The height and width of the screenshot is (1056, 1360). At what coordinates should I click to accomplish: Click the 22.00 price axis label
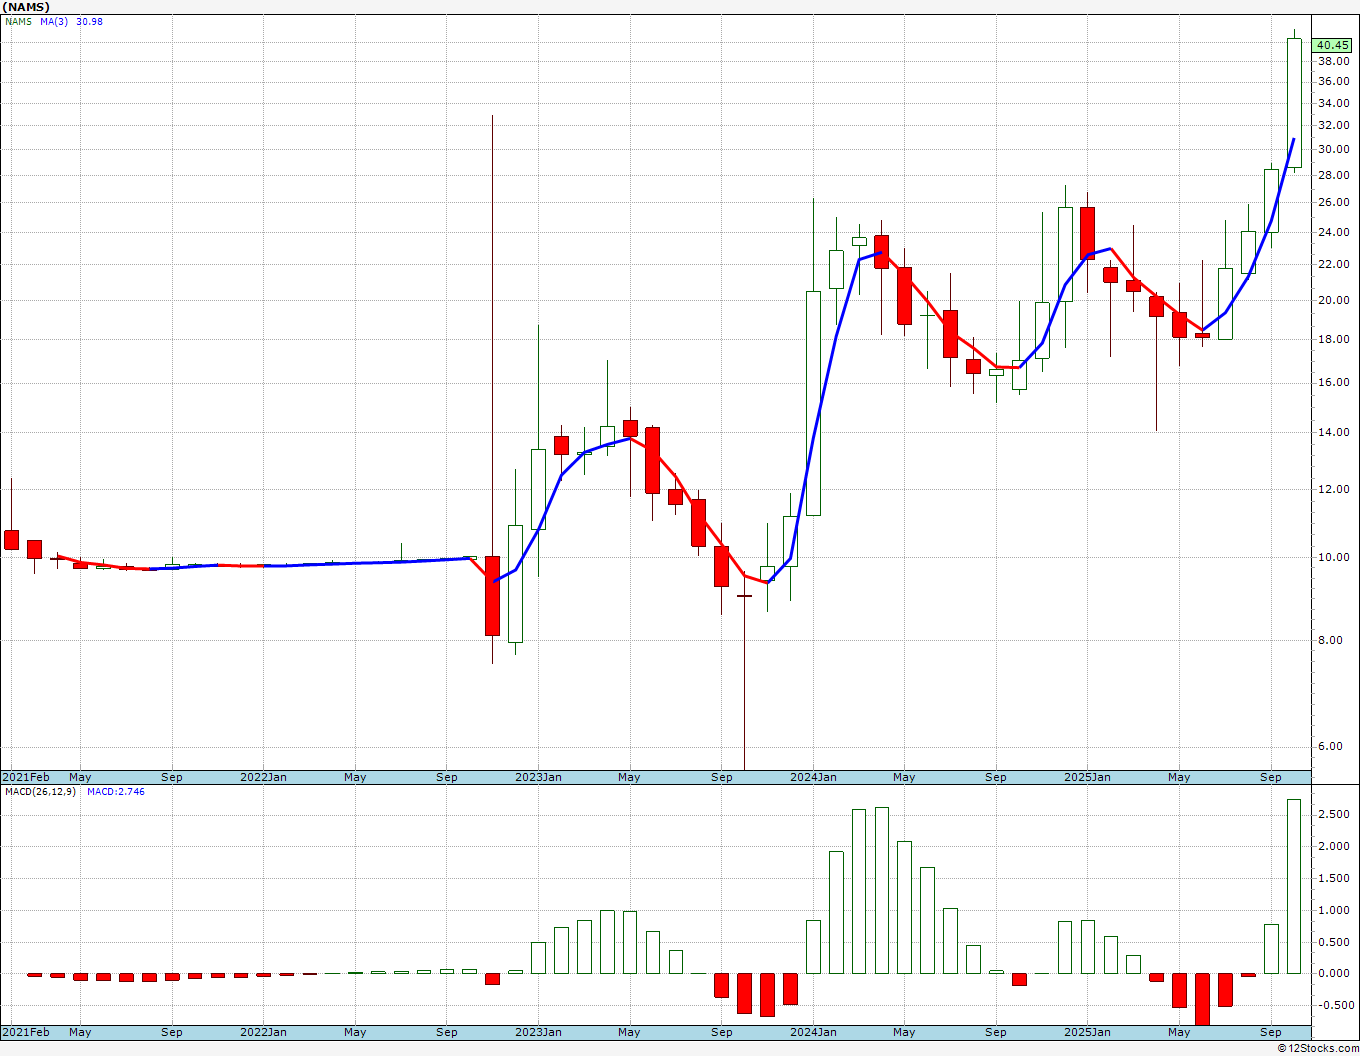(1333, 265)
